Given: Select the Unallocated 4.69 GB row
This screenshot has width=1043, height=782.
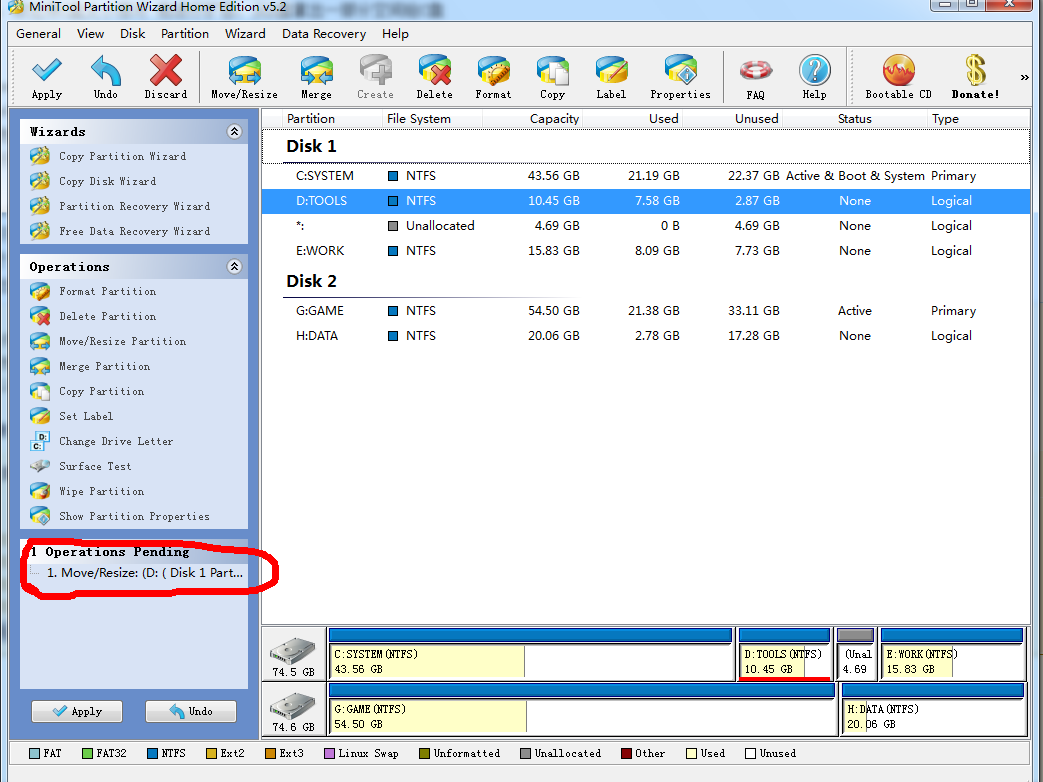Looking at the screenshot, I should coord(646,226).
